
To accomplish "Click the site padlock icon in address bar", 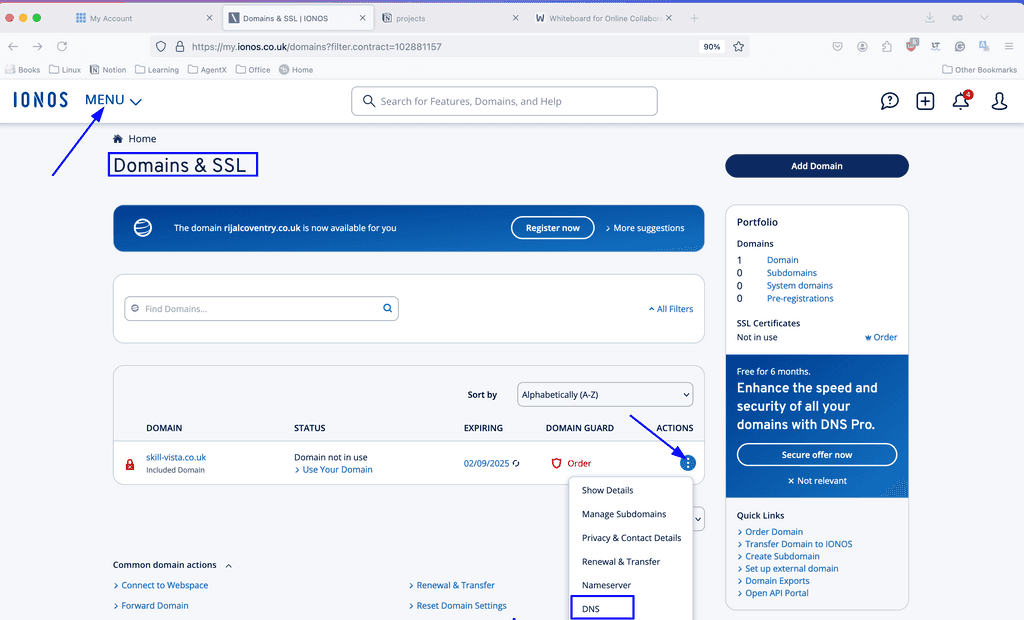I will click(180, 46).
